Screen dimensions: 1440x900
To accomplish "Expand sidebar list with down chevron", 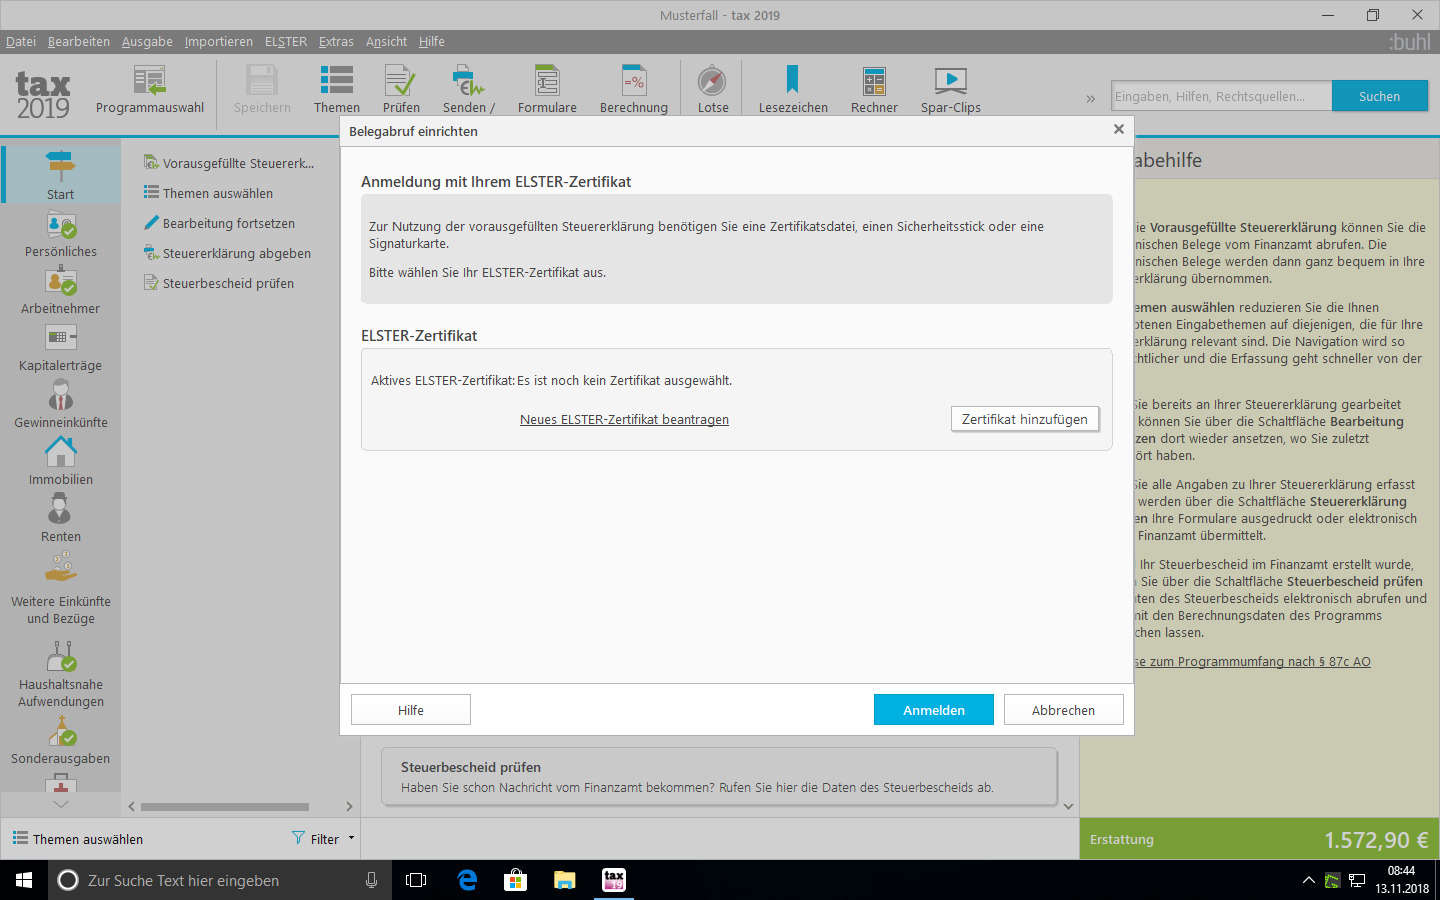I will 61,804.
